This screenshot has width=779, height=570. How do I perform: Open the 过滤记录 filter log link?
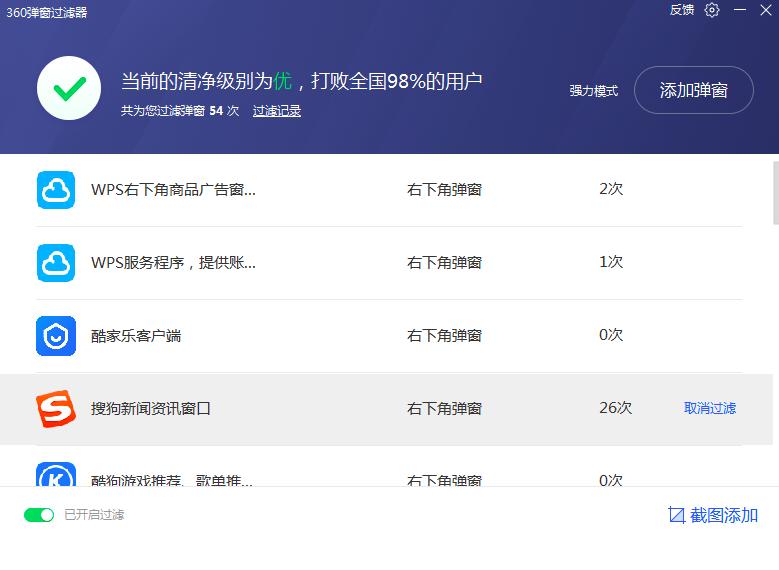point(277,110)
